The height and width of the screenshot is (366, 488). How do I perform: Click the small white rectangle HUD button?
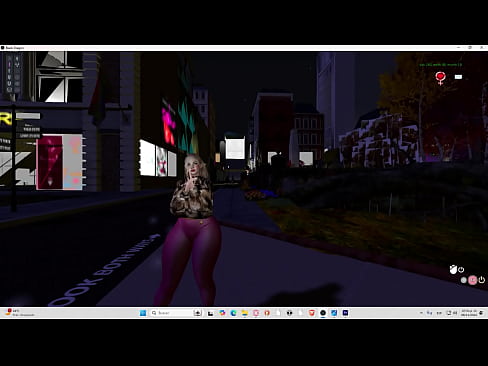pos(458,77)
